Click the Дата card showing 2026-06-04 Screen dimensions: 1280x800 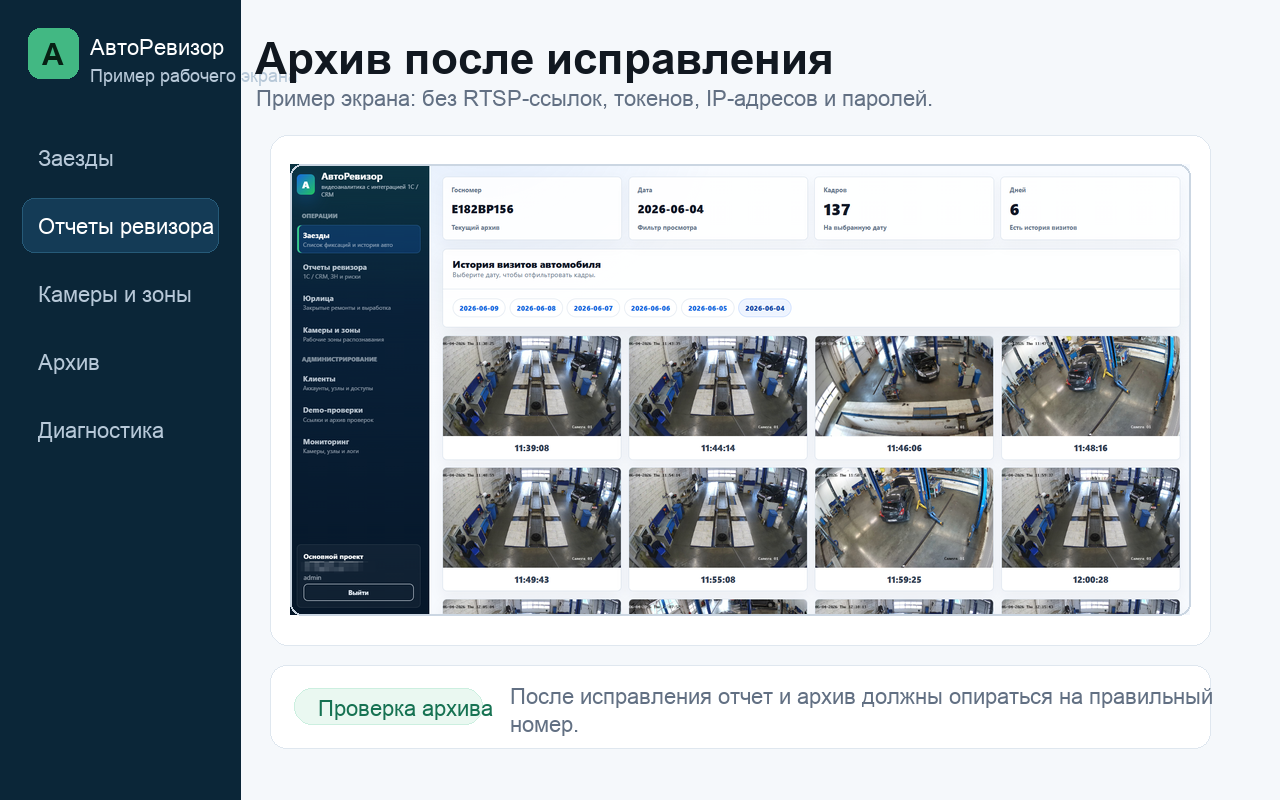tap(718, 208)
